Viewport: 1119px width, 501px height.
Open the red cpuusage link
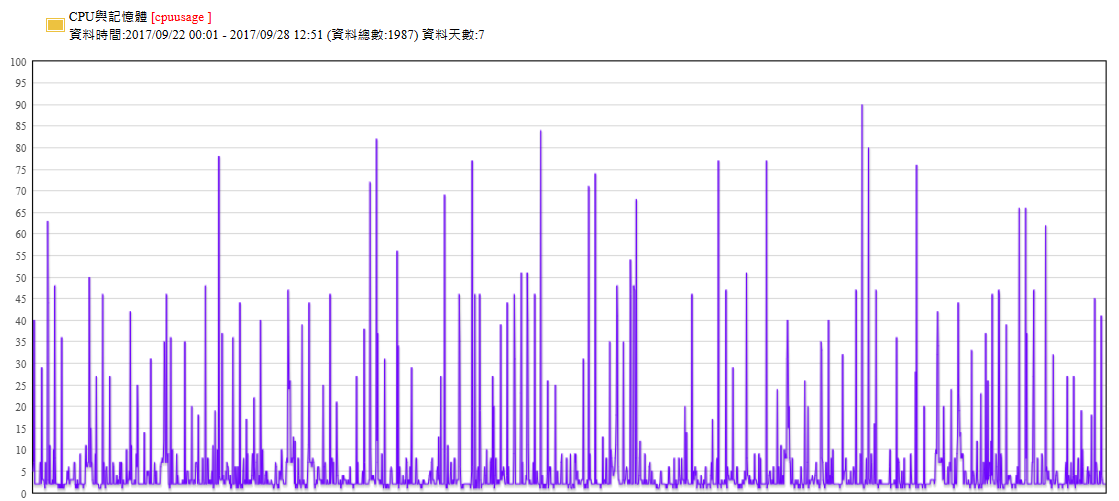point(181,17)
